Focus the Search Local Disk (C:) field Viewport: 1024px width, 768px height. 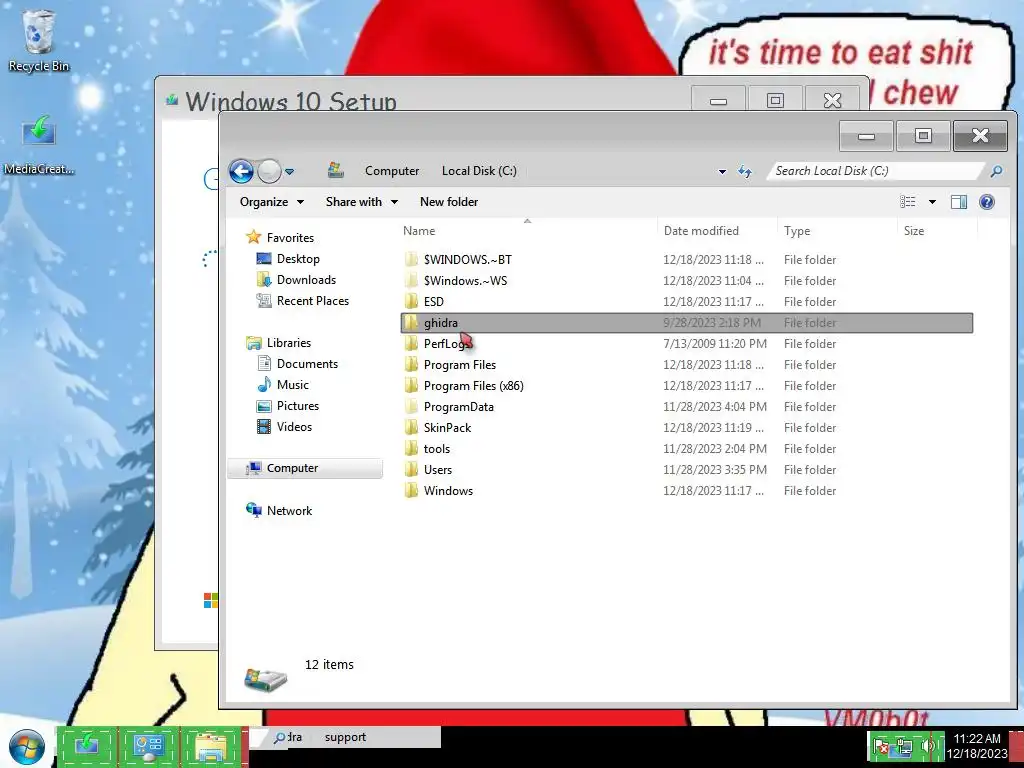(875, 171)
